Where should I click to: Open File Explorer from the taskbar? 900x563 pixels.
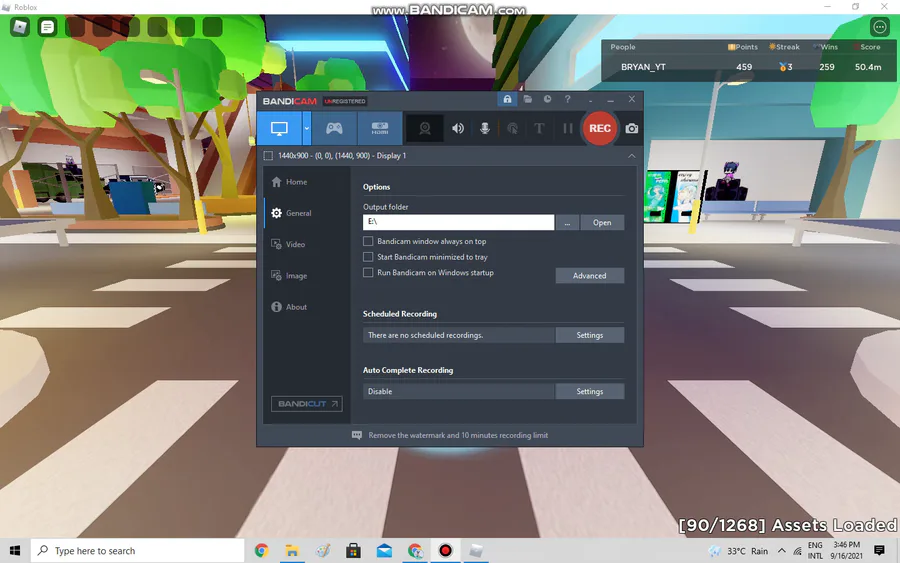pyautogui.click(x=292, y=551)
